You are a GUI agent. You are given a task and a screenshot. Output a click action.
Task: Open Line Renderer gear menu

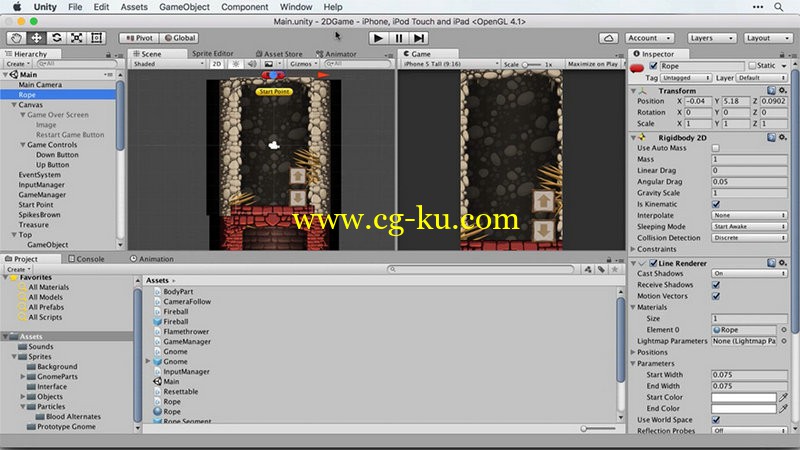(783, 263)
